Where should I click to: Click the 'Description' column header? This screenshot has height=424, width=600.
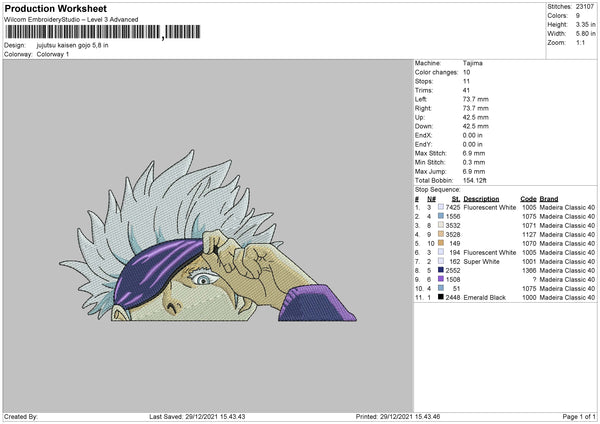coord(481,199)
